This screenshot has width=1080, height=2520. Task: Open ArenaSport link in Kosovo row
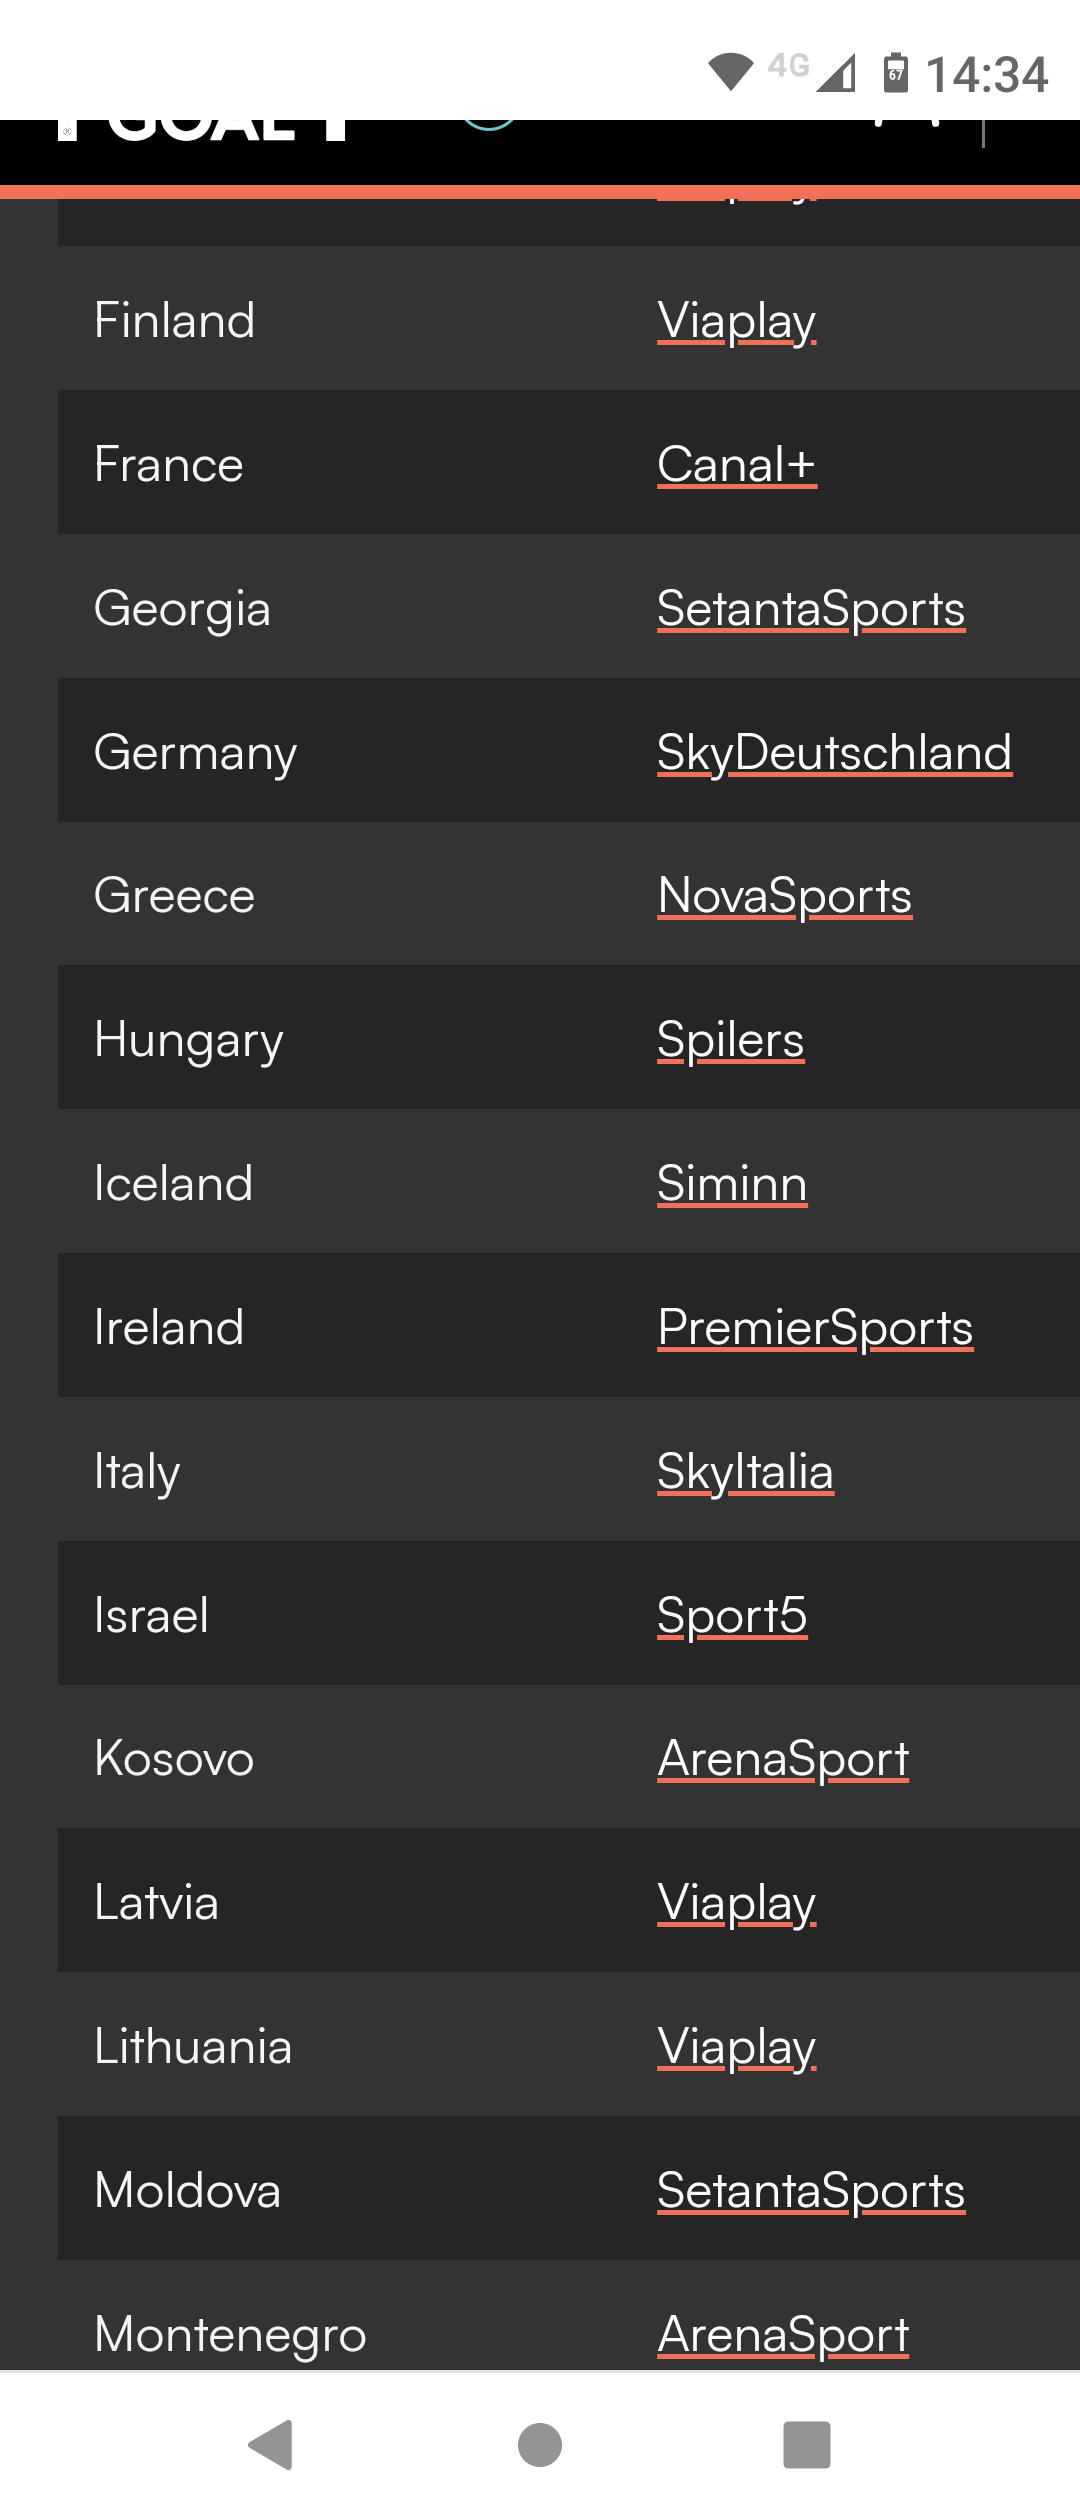coord(783,1759)
